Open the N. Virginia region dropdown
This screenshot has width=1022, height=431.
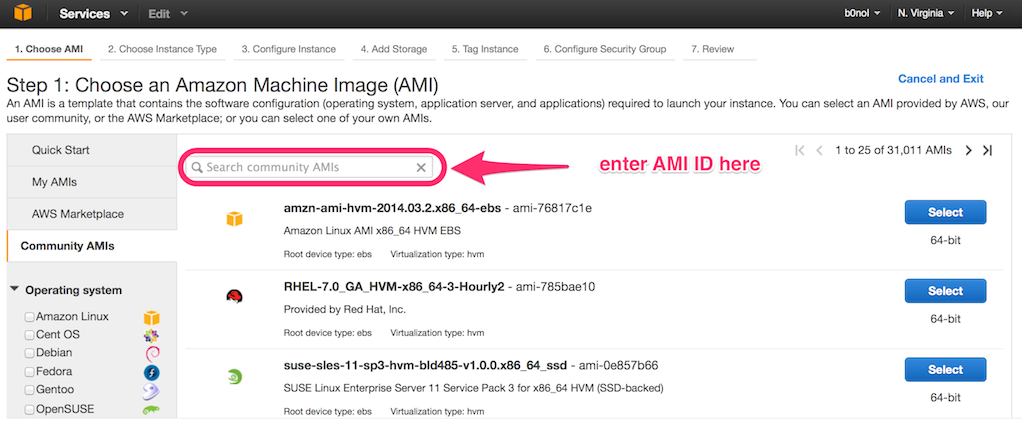(926, 13)
